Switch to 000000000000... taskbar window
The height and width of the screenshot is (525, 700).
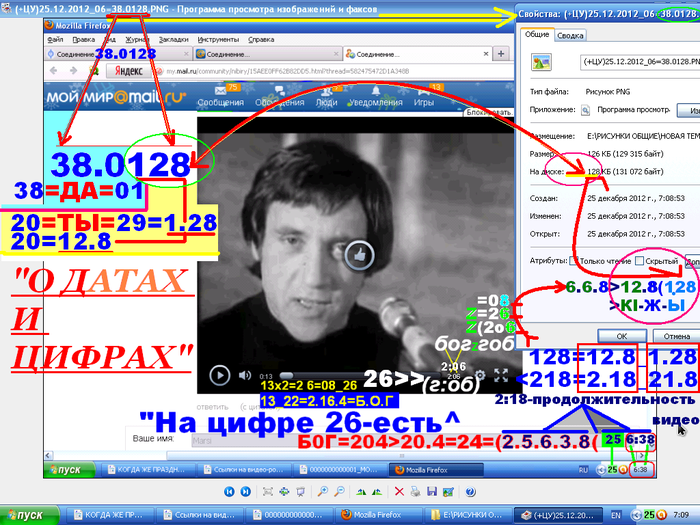[x=289, y=515]
